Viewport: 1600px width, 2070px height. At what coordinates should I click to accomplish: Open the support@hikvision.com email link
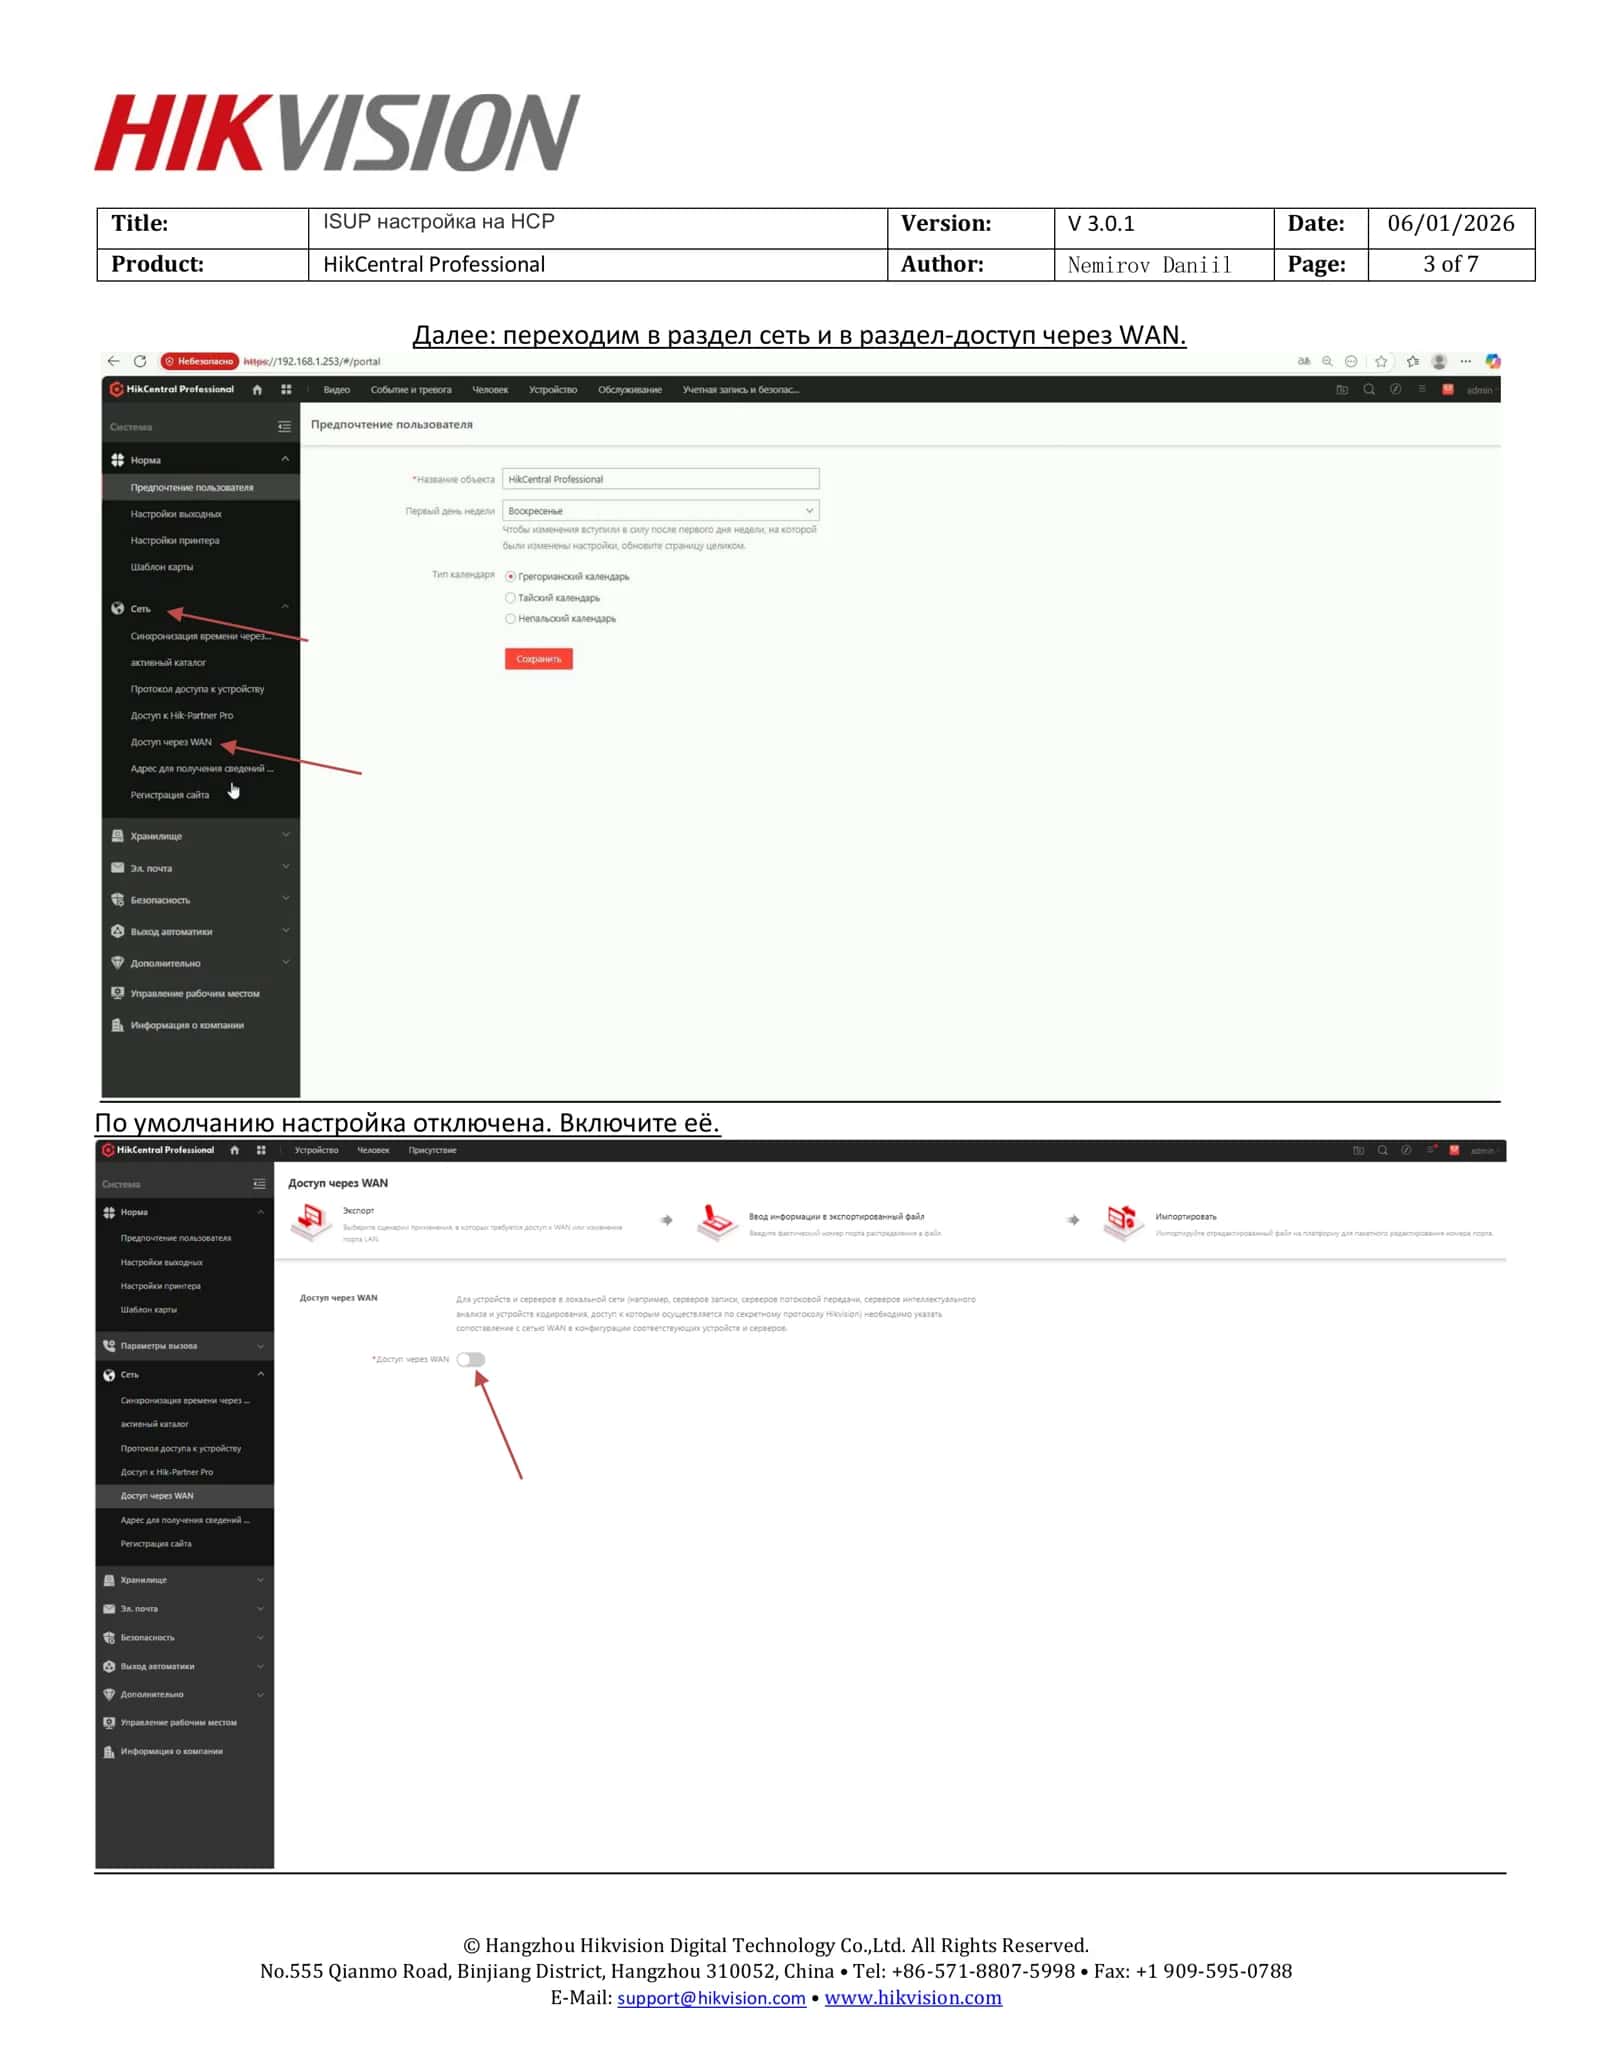click(711, 1998)
